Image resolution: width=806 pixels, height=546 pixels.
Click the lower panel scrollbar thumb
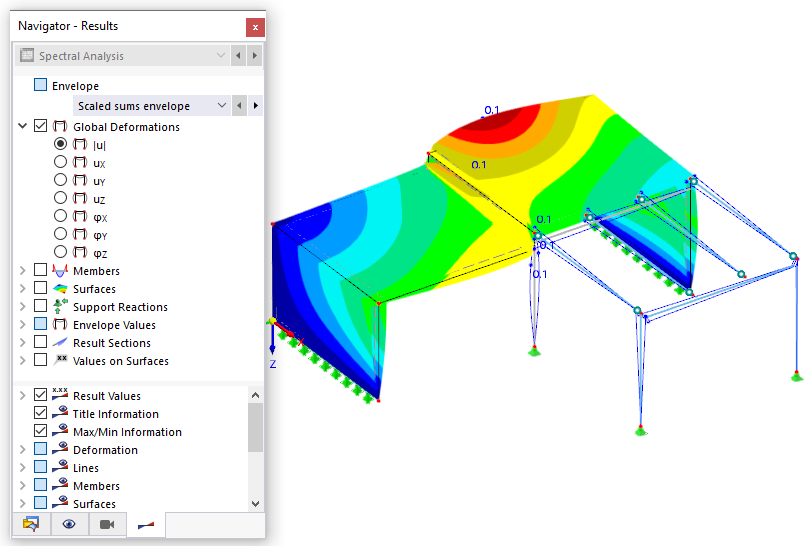coord(255,428)
